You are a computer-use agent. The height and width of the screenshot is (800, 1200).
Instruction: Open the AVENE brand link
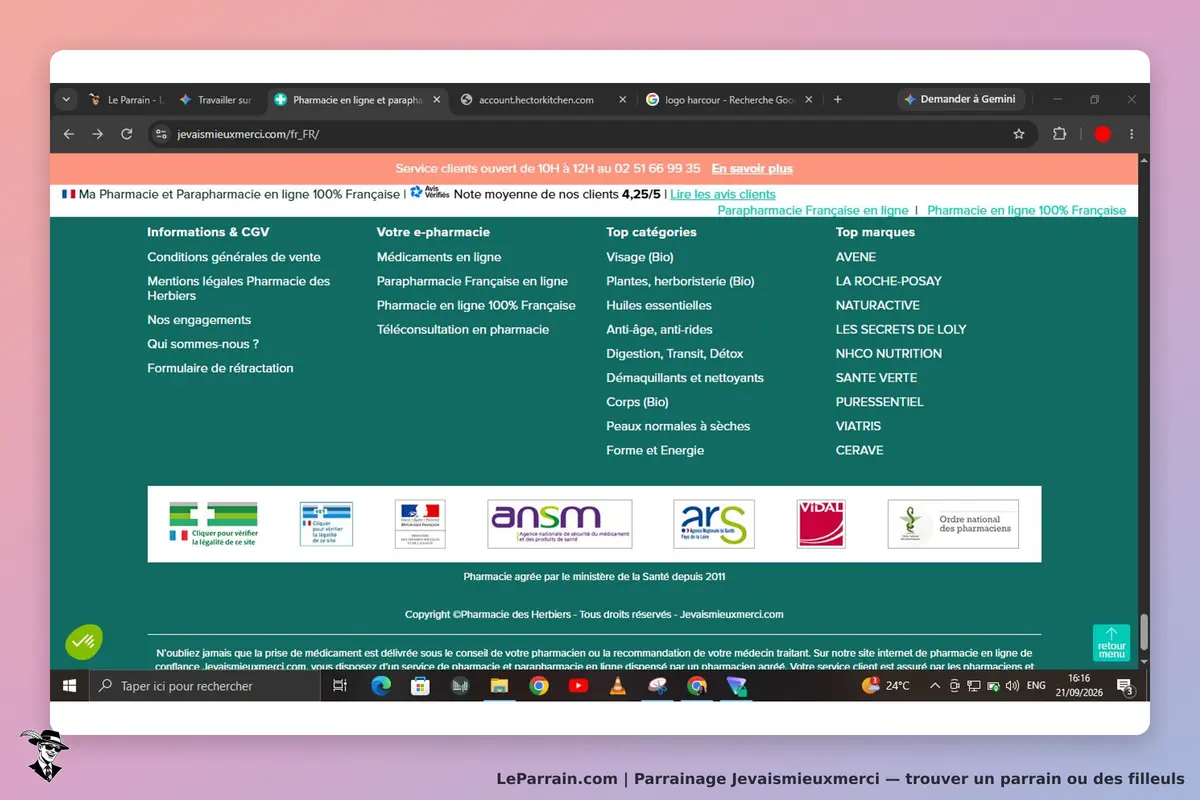pos(856,257)
